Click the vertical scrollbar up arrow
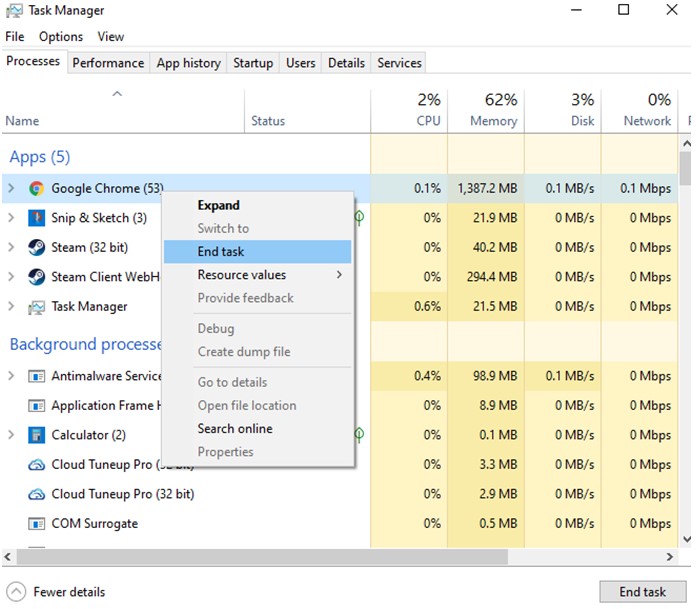This screenshot has width=696, height=609. pos(686,143)
